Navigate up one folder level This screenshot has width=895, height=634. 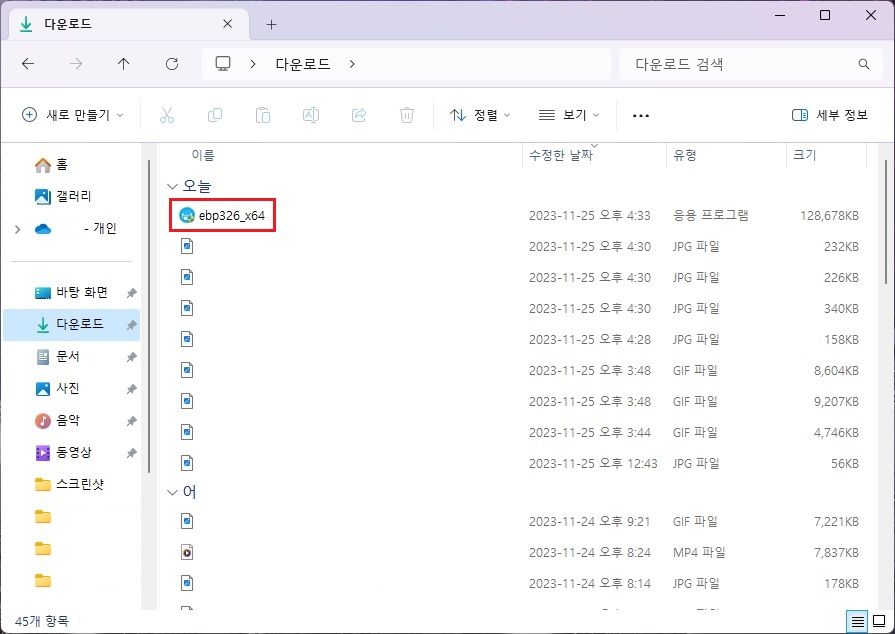point(122,63)
